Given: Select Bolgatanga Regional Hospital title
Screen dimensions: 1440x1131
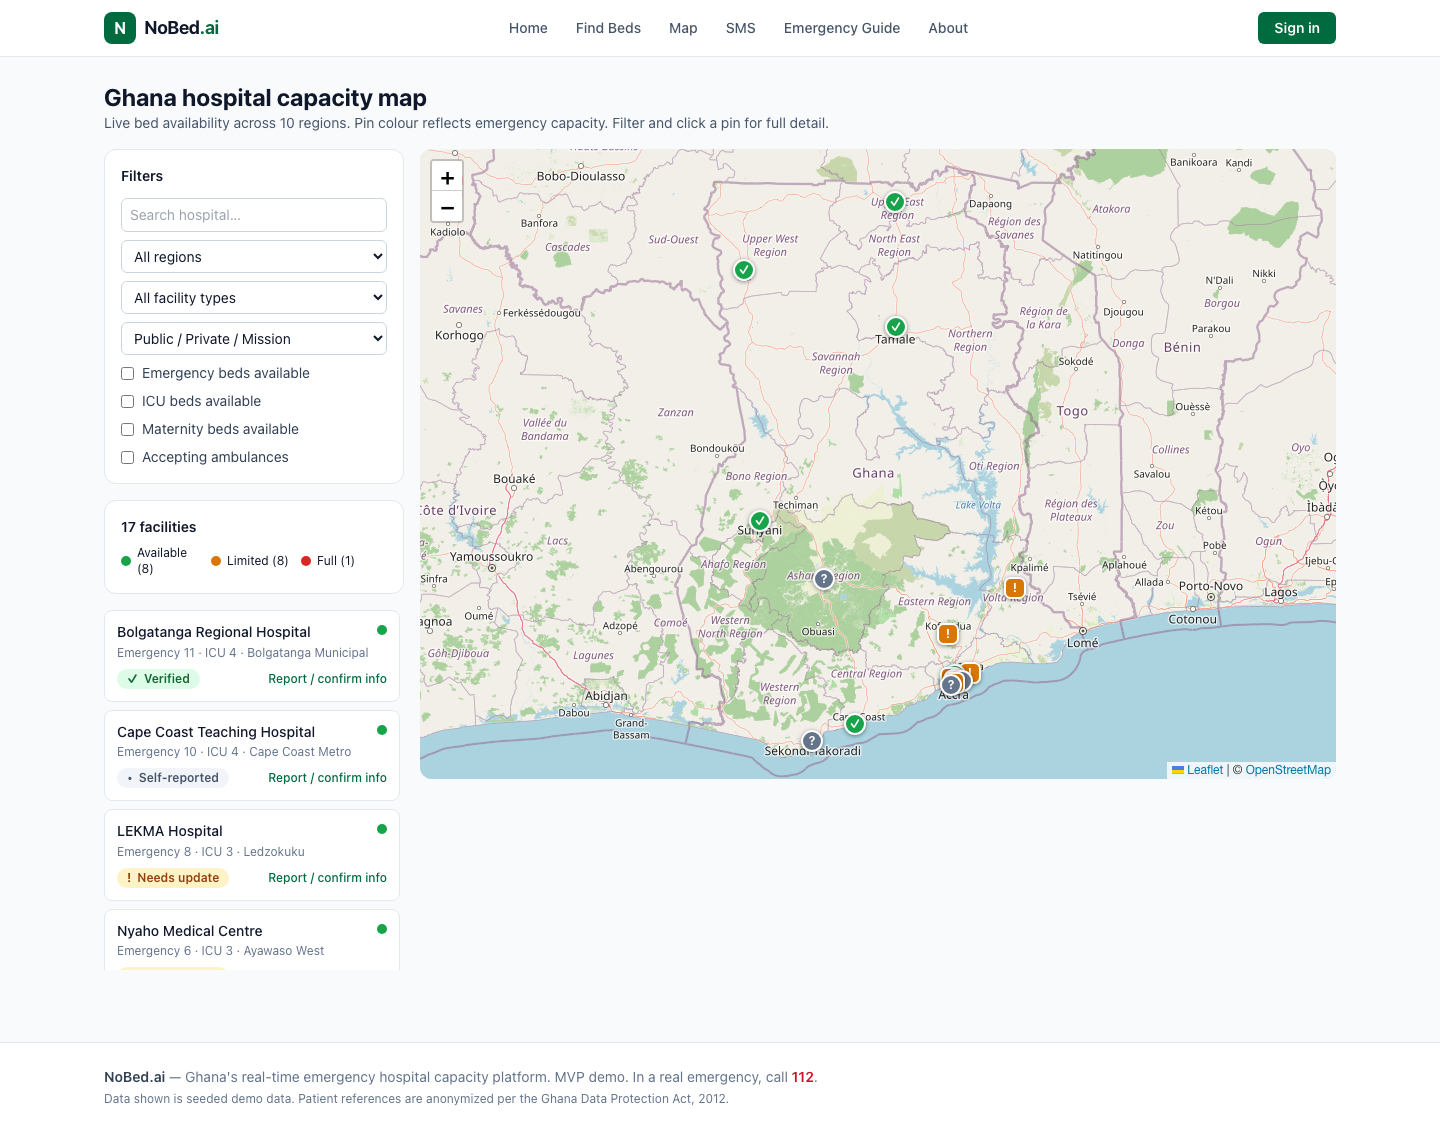Looking at the screenshot, I should pyautogui.click(x=214, y=632).
